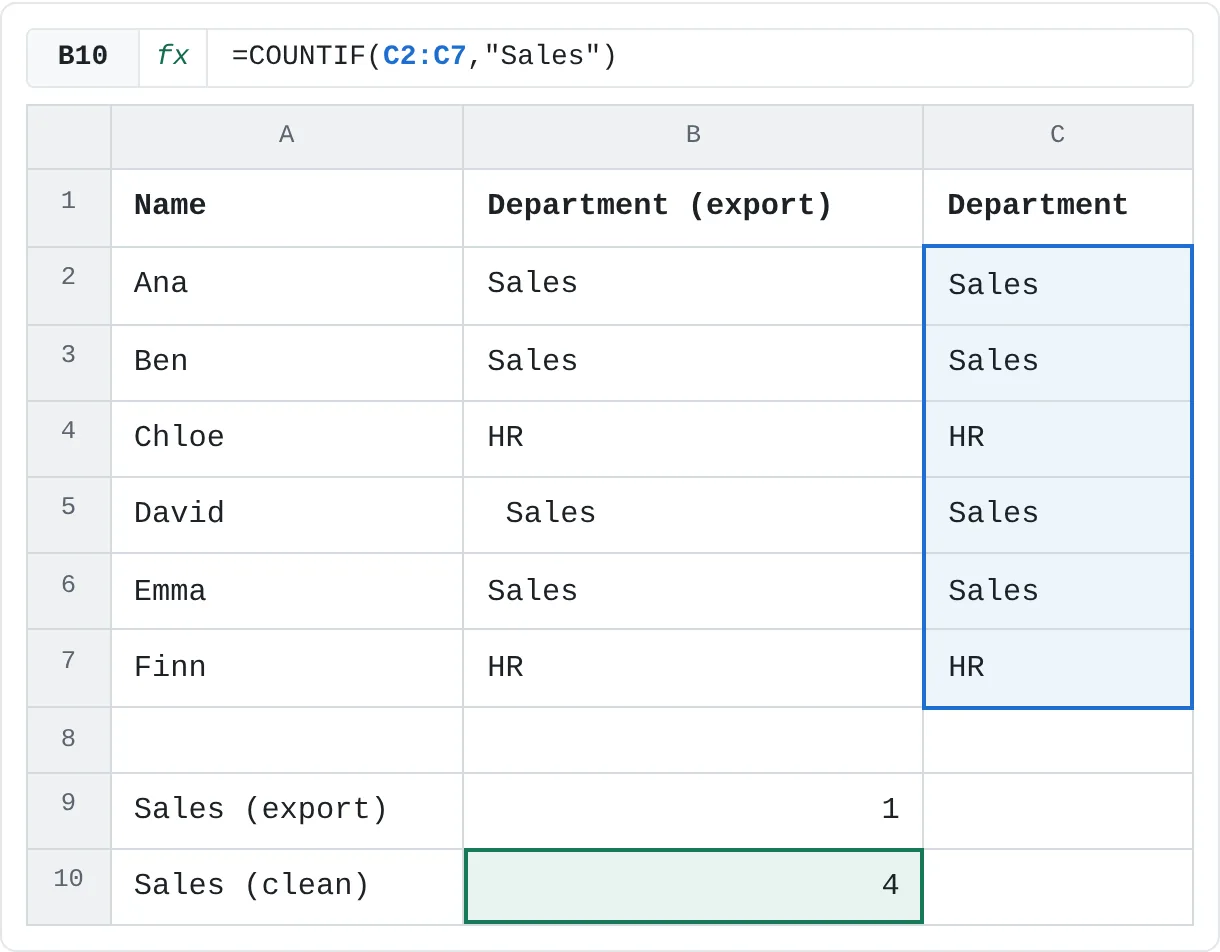
Task: Click empty cell C10
Action: [1058, 887]
